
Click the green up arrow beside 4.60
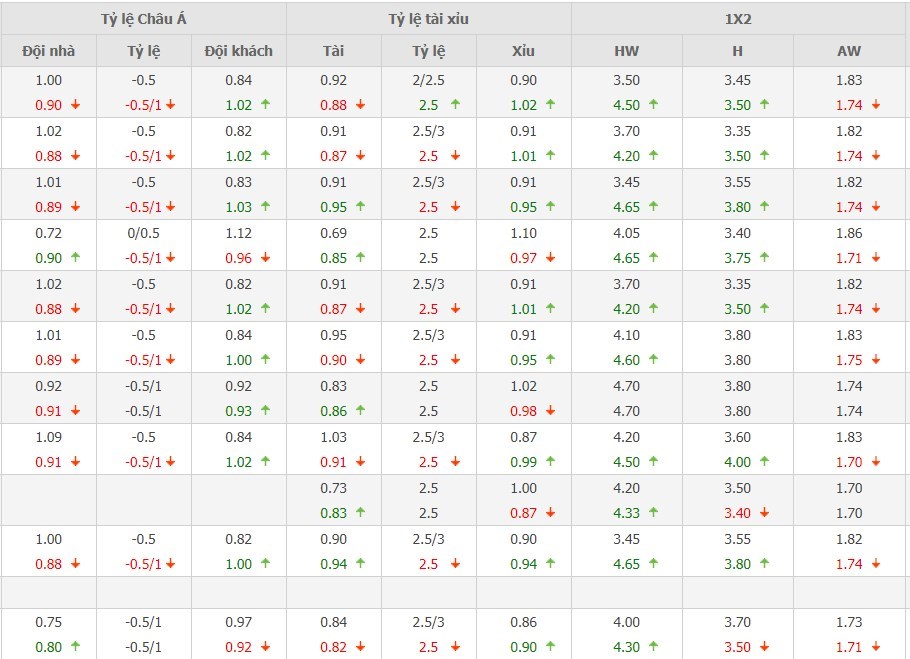[x=653, y=360]
